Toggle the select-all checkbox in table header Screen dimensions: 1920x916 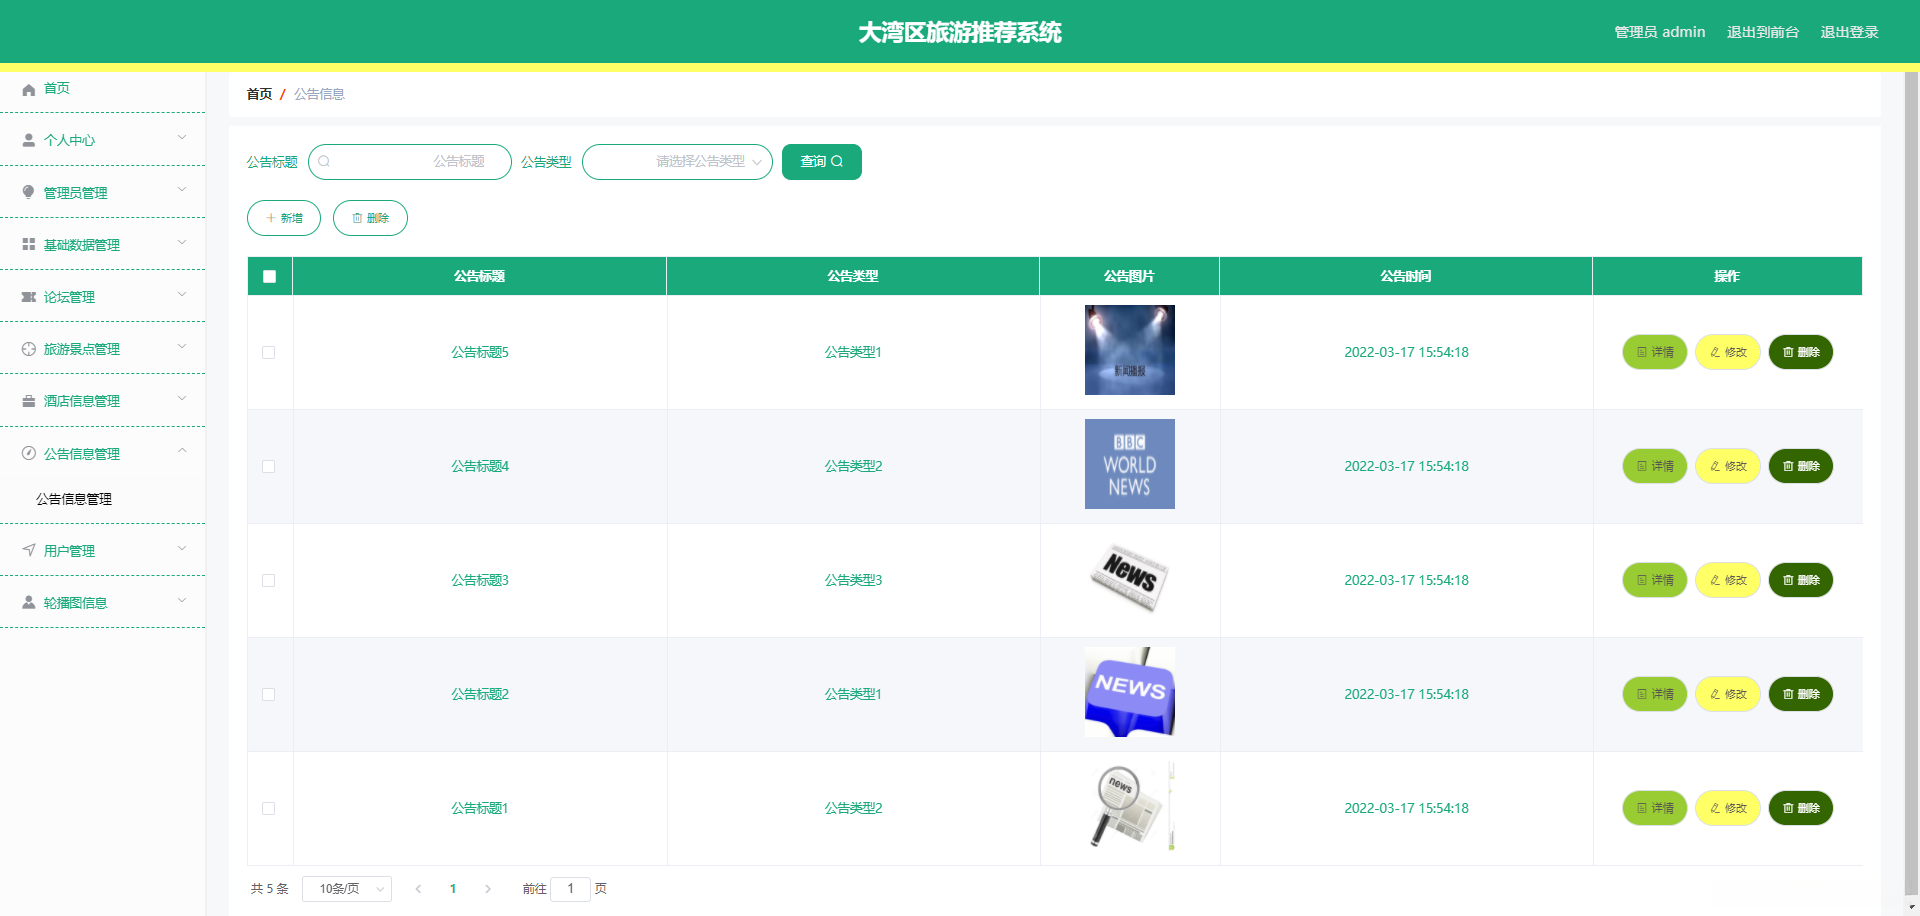coord(269,277)
